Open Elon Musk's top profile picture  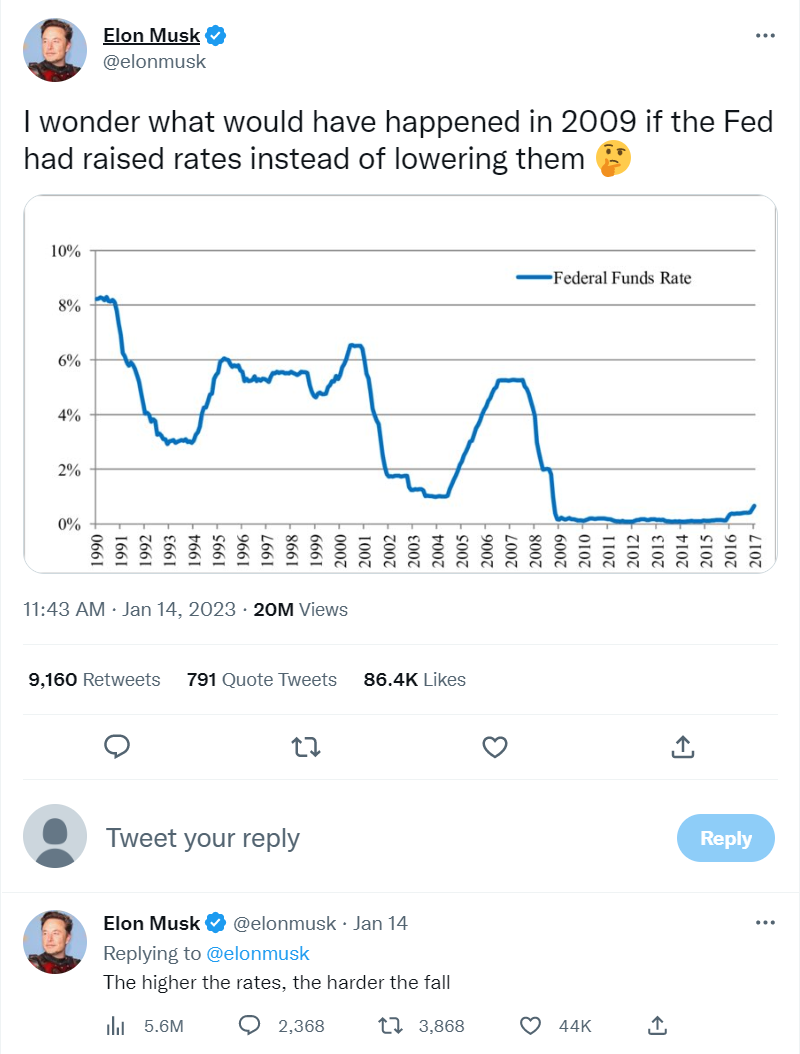pyautogui.click(x=55, y=50)
